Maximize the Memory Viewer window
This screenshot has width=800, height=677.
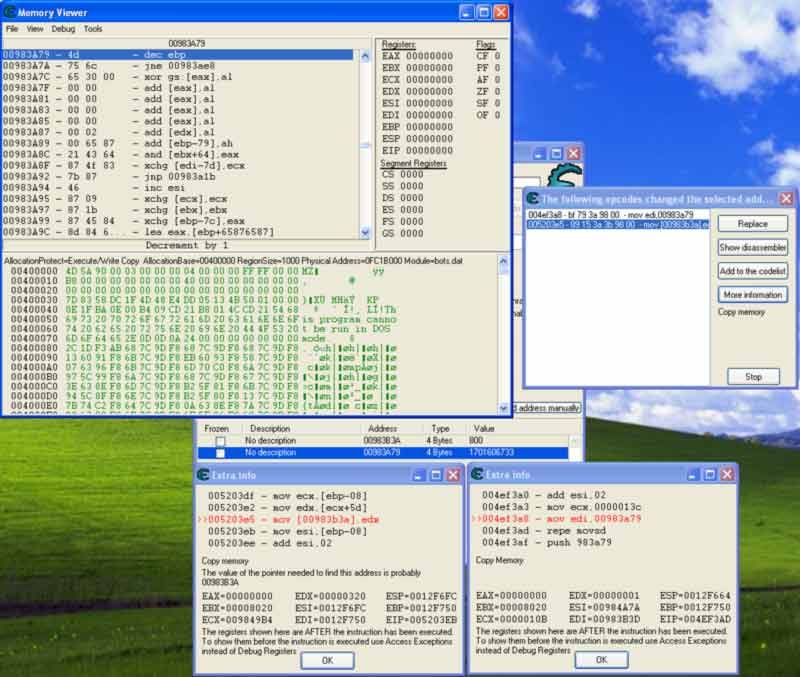tap(483, 12)
